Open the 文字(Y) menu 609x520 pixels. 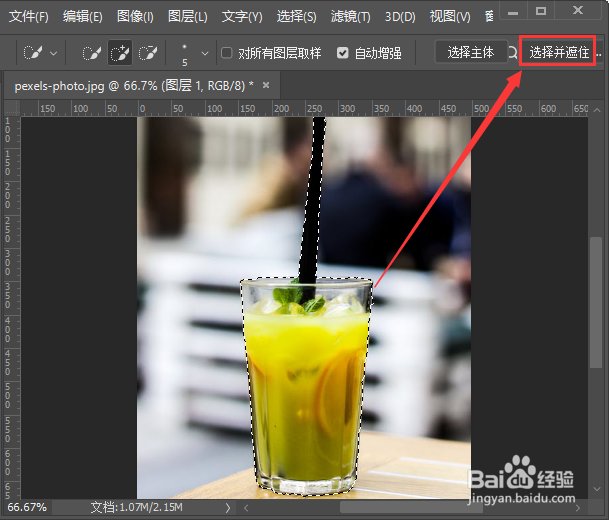[242, 17]
